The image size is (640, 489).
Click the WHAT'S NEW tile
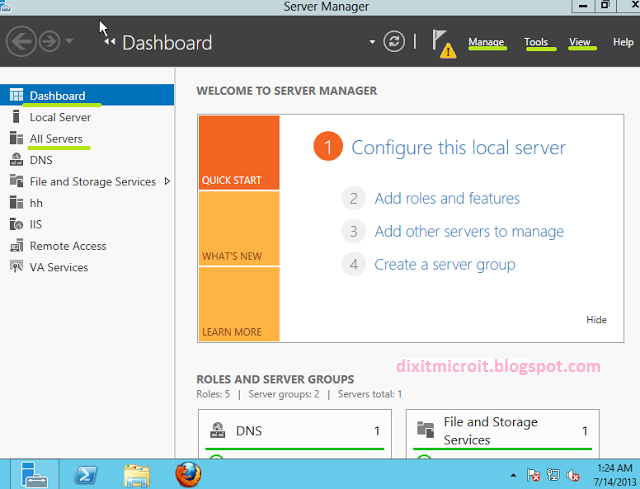coord(239,228)
